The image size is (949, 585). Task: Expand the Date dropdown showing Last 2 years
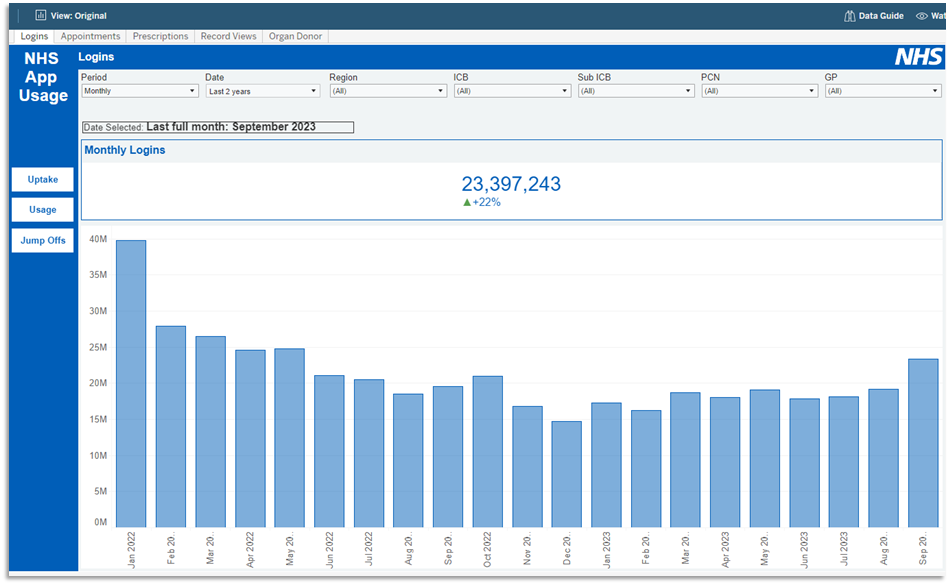coord(263,91)
